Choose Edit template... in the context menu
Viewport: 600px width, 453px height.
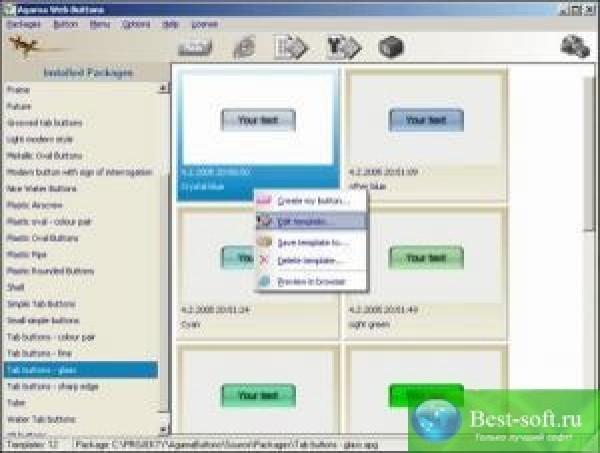pyautogui.click(x=311, y=222)
